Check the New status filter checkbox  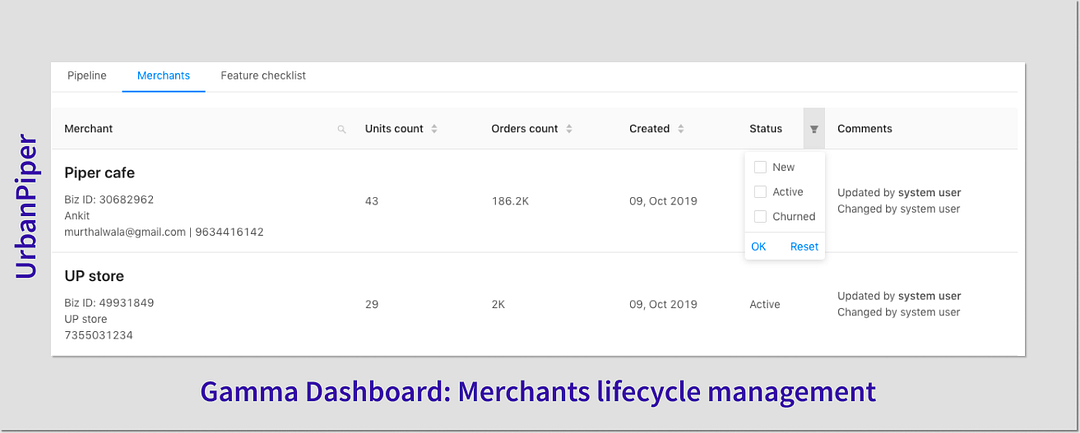click(x=760, y=167)
